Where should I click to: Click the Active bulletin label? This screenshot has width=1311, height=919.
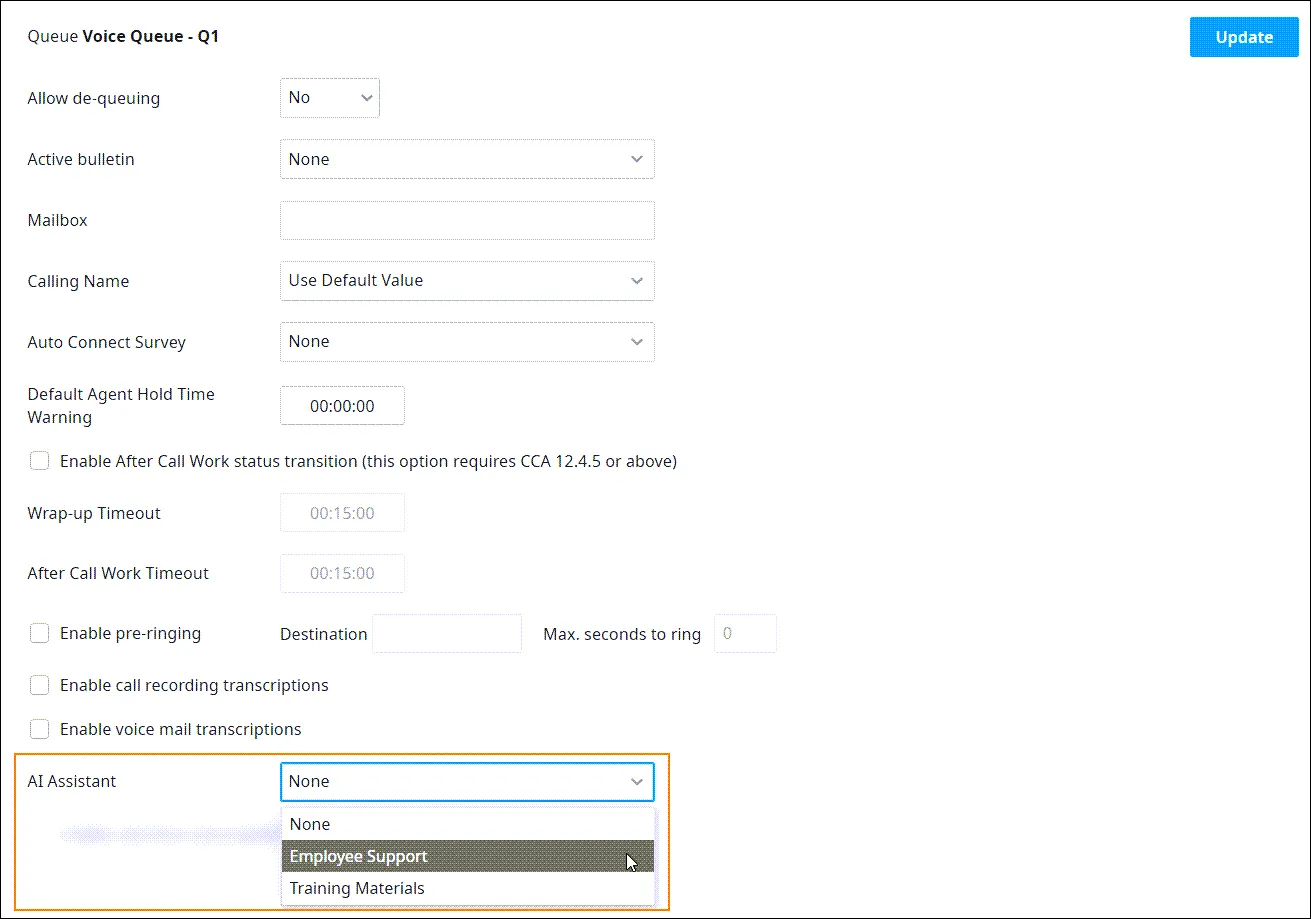pos(81,159)
